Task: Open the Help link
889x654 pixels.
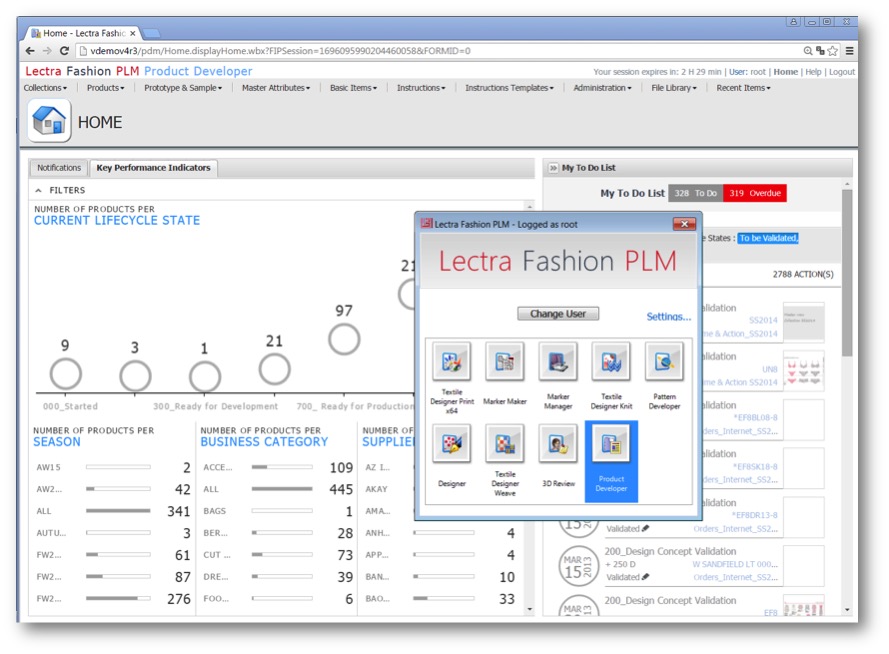Action: (813, 72)
